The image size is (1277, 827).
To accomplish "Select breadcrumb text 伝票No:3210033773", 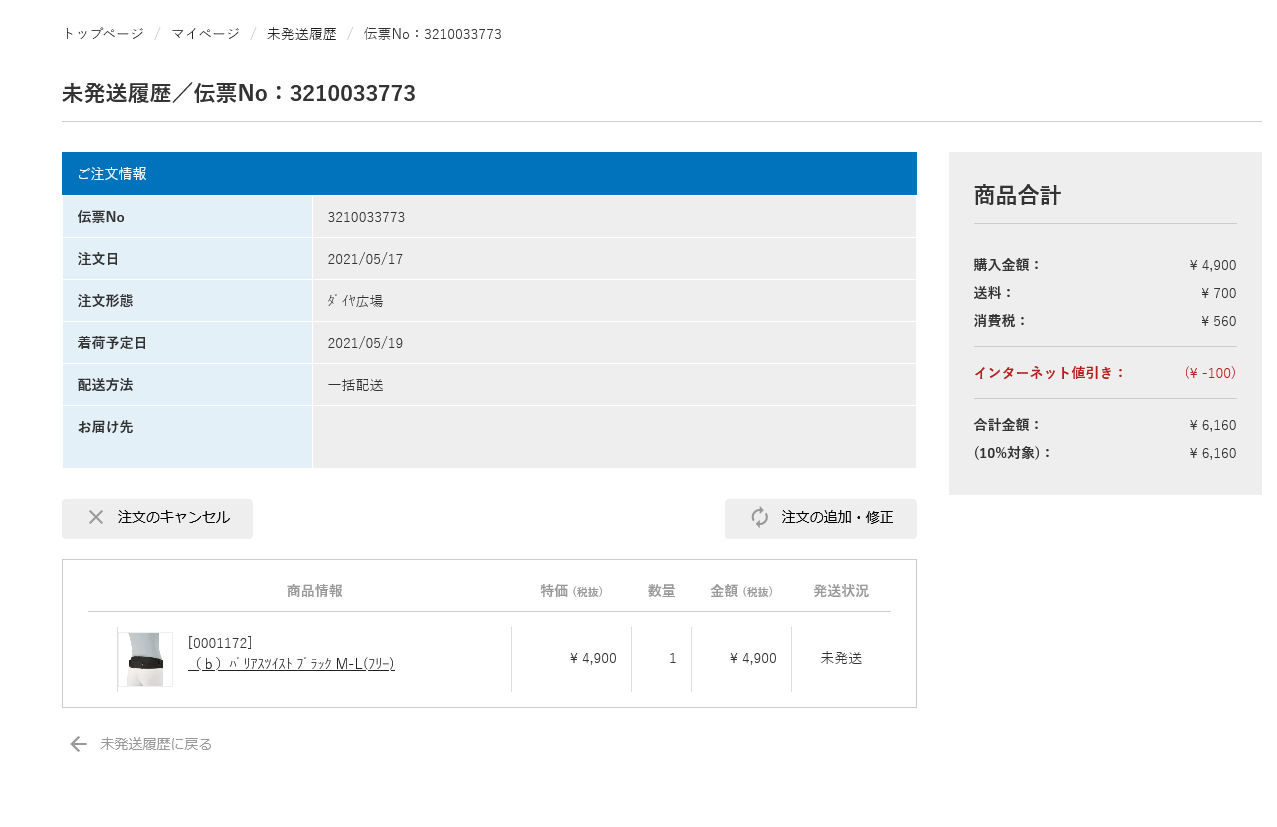I will click(x=433, y=34).
